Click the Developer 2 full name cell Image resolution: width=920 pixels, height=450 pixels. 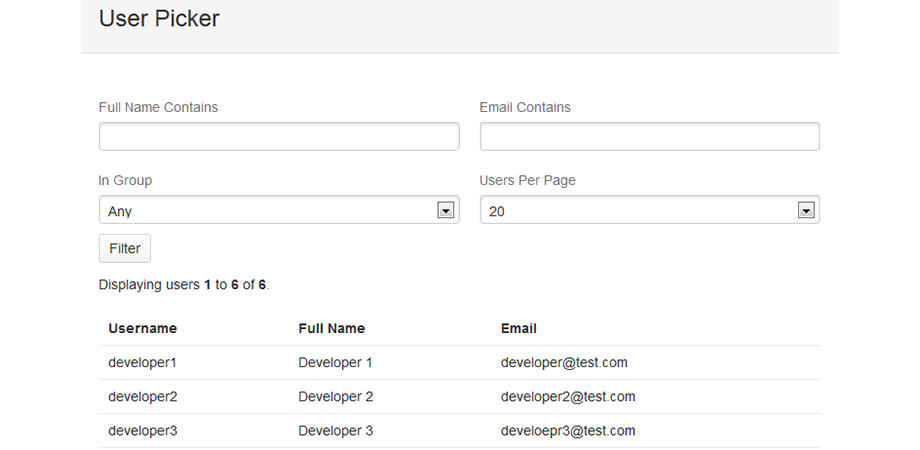click(x=335, y=397)
